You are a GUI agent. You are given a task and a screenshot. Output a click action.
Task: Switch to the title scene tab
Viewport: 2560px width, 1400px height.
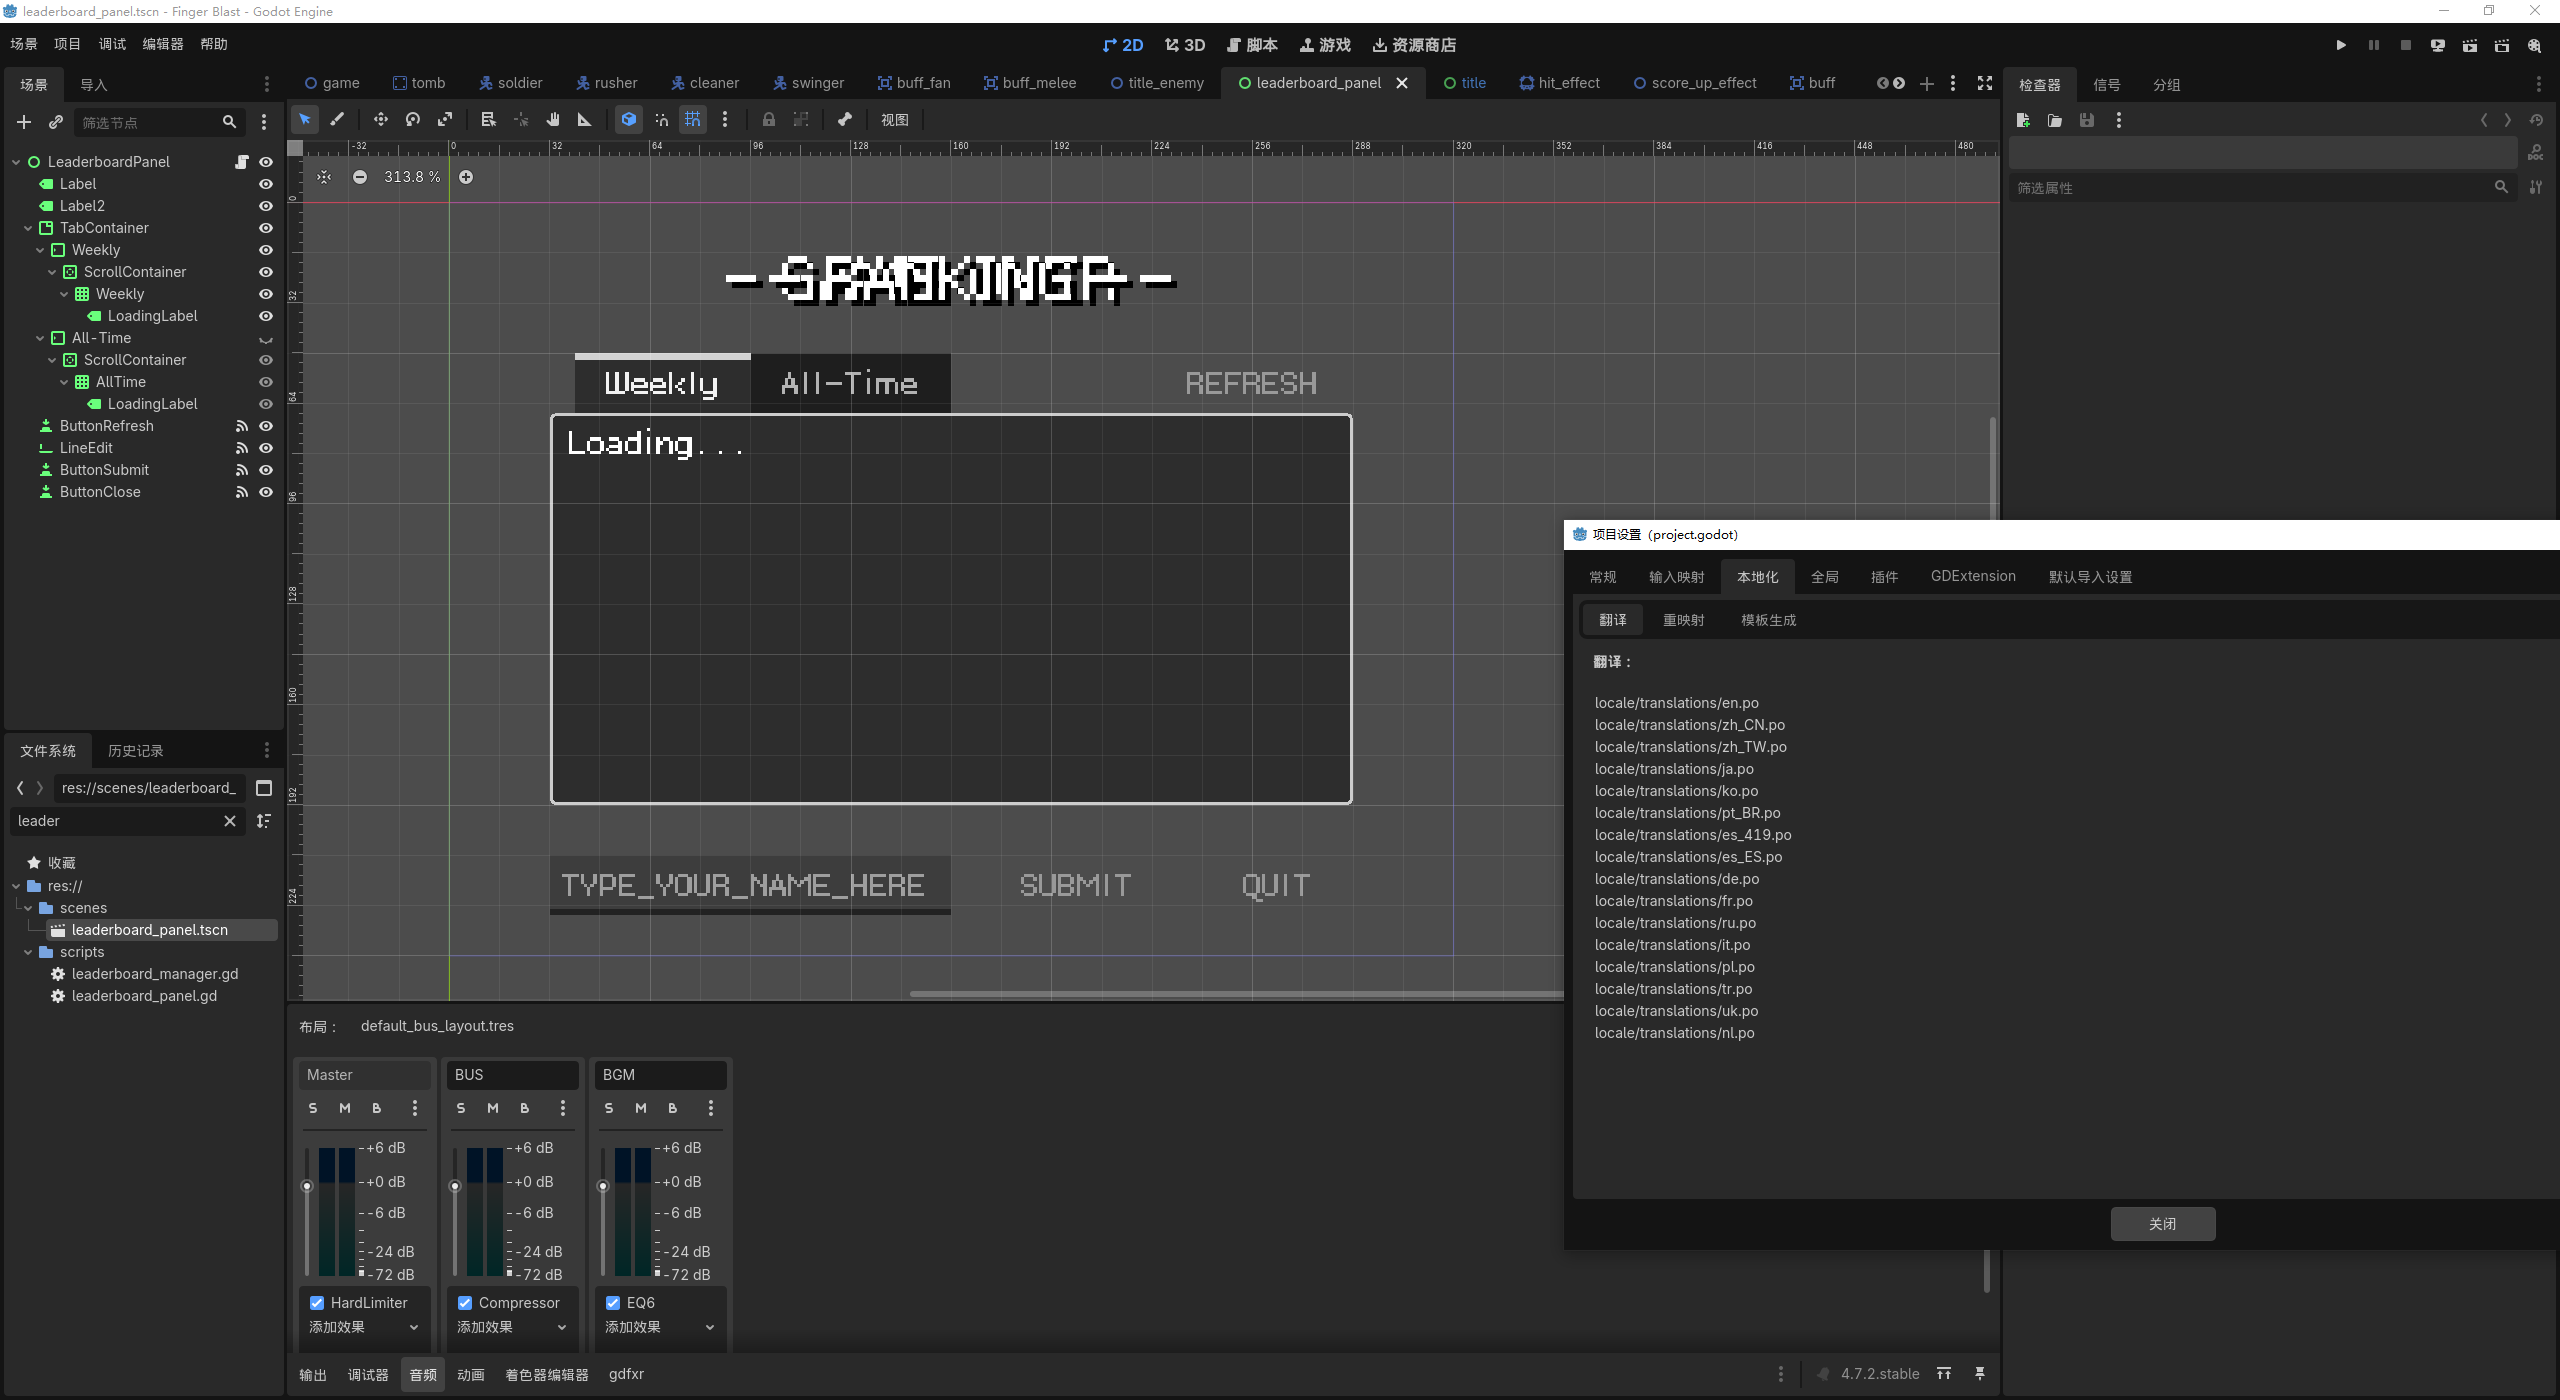click(1464, 83)
